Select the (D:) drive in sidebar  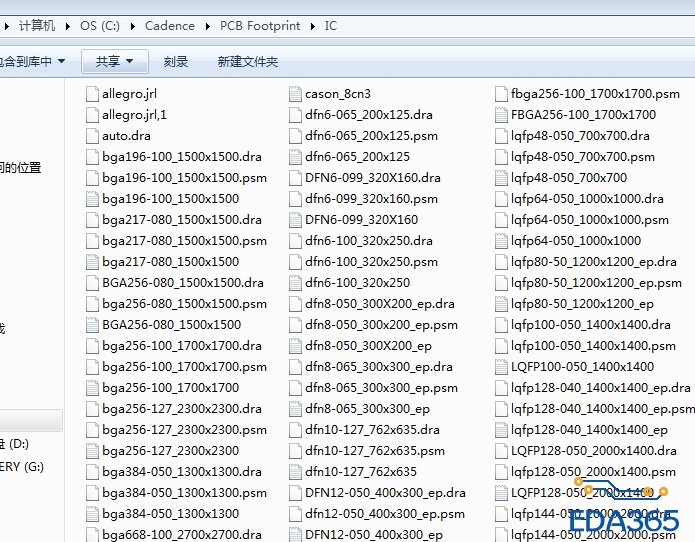pos(15,444)
